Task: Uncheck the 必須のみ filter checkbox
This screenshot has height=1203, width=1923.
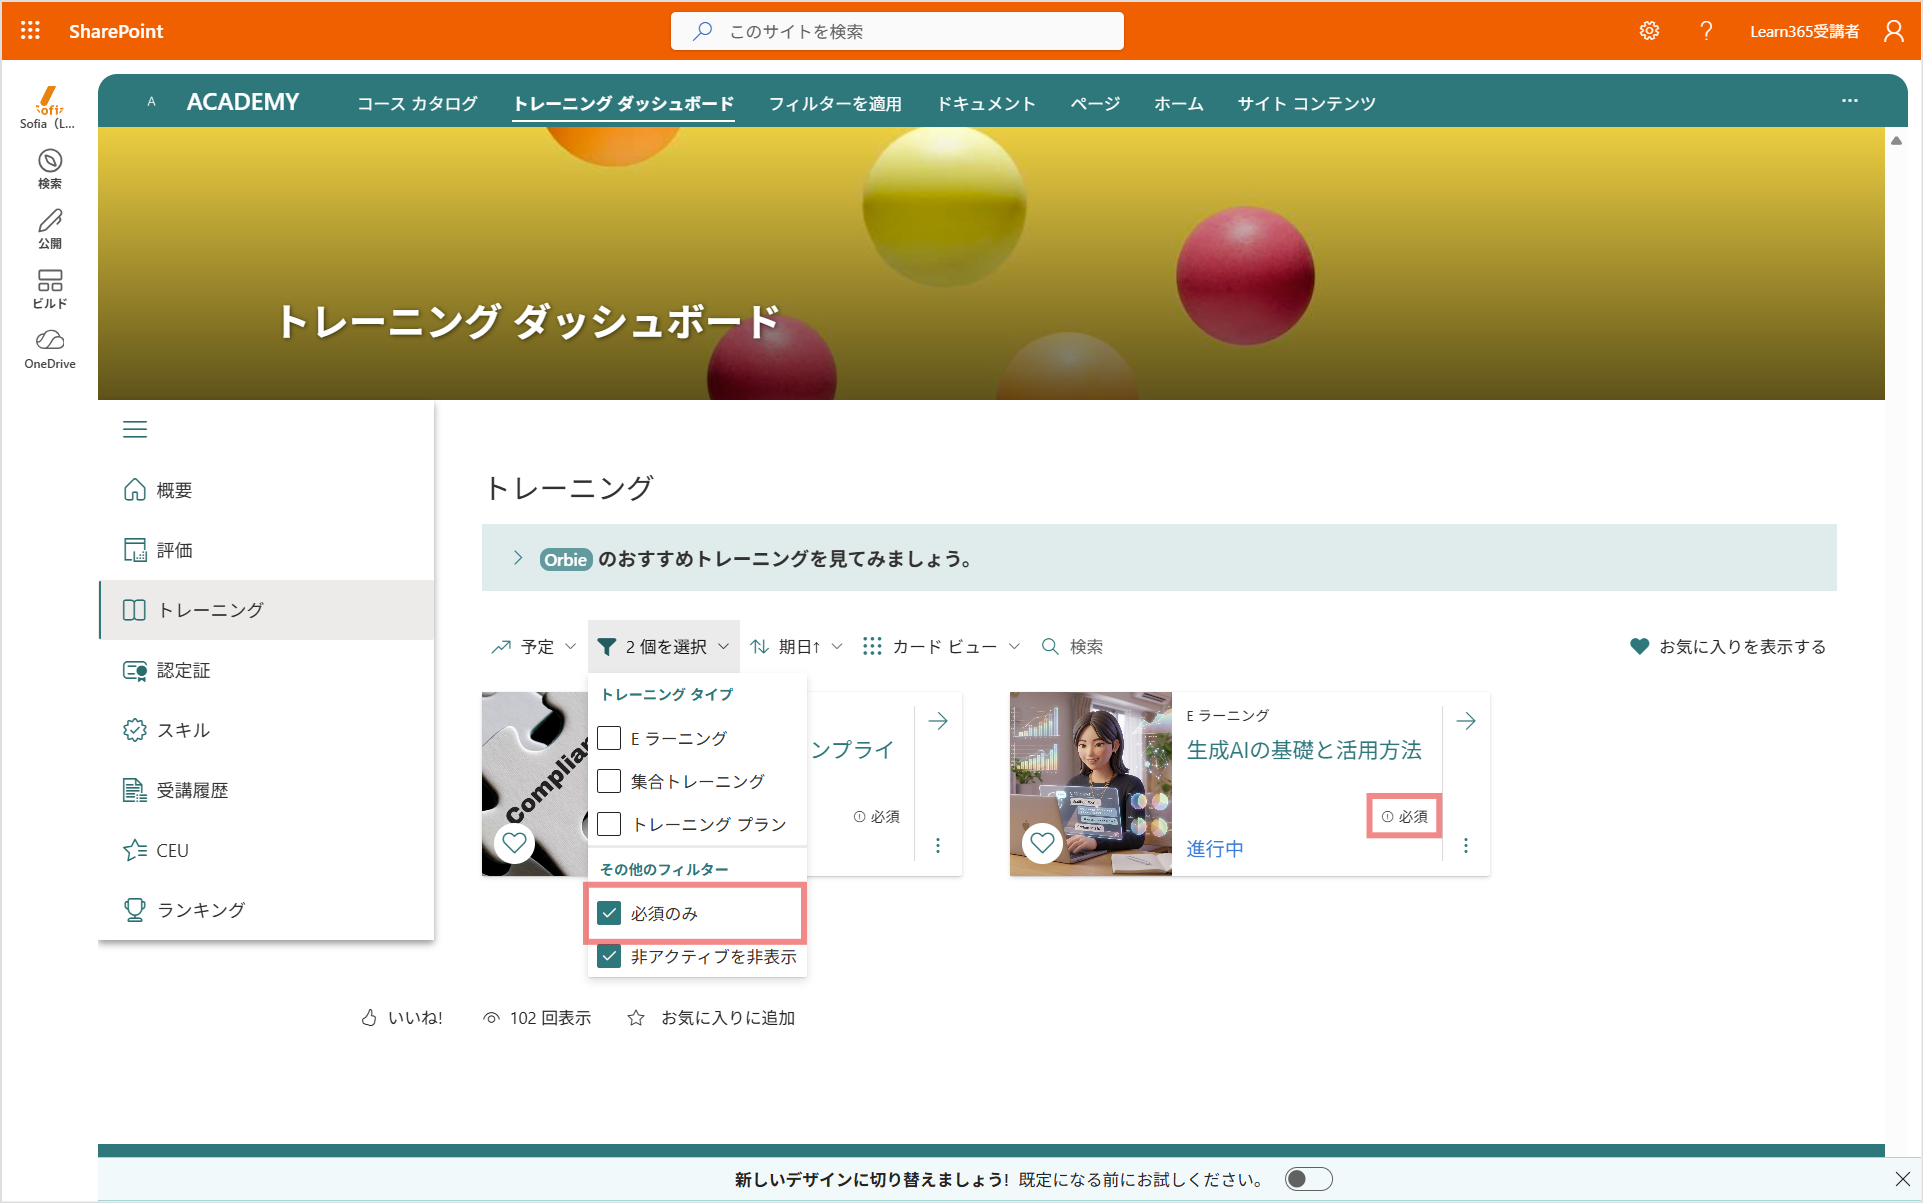Action: click(x=609, y=913)
